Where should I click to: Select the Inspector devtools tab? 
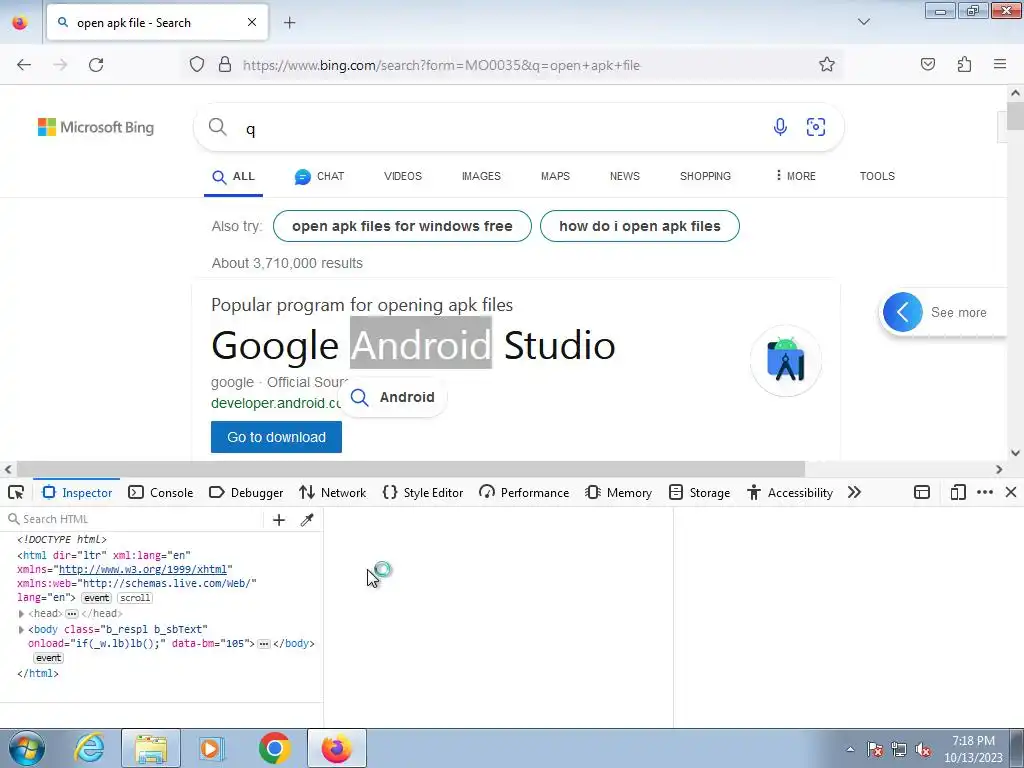[x=77, y=492]
